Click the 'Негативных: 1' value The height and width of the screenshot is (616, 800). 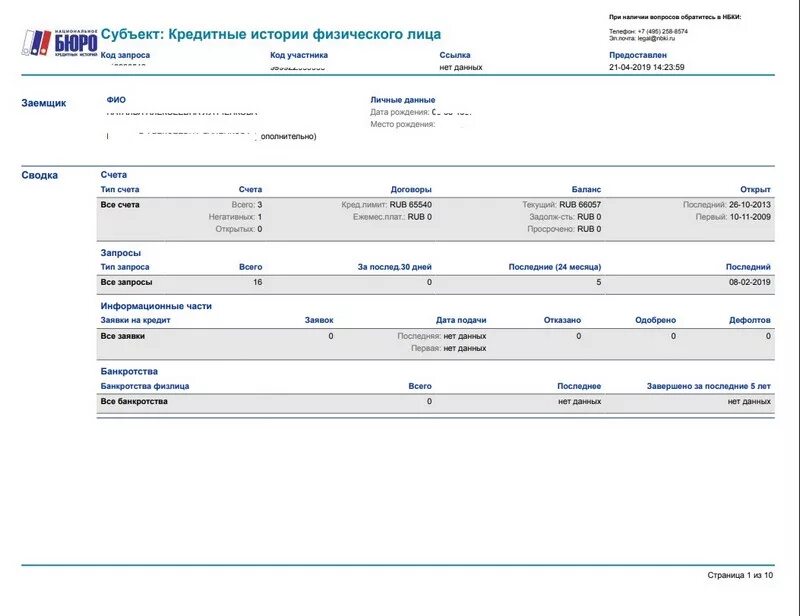coord(235,217)
